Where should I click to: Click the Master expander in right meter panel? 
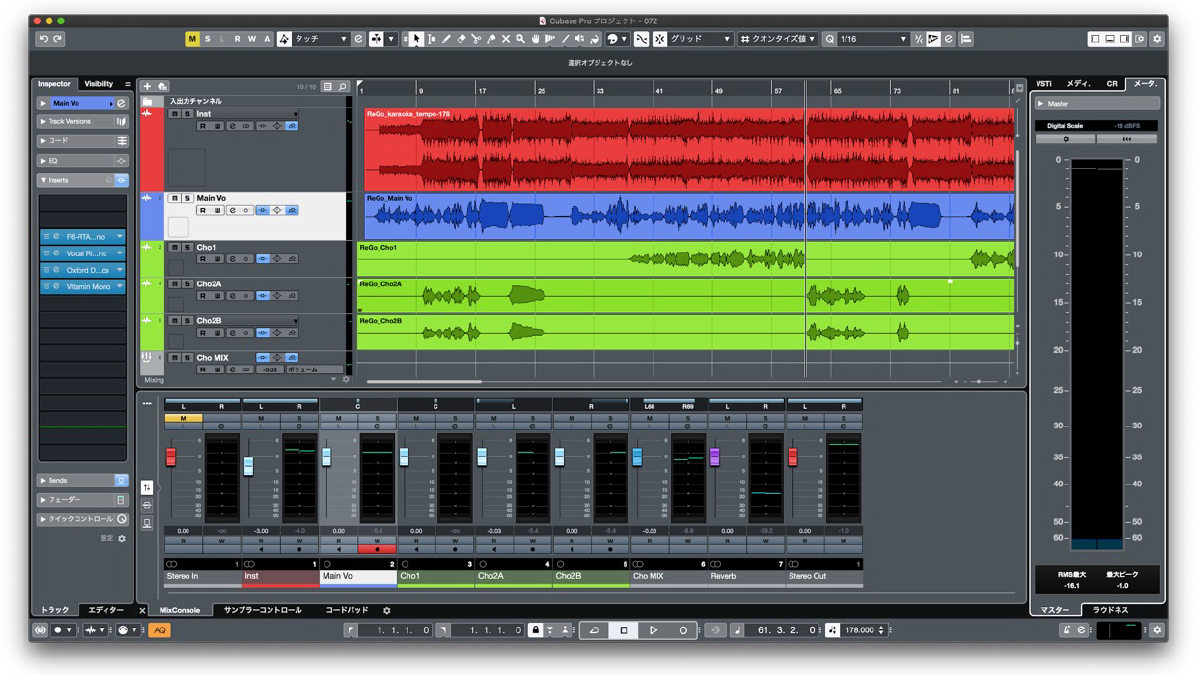coord(1057,104)
